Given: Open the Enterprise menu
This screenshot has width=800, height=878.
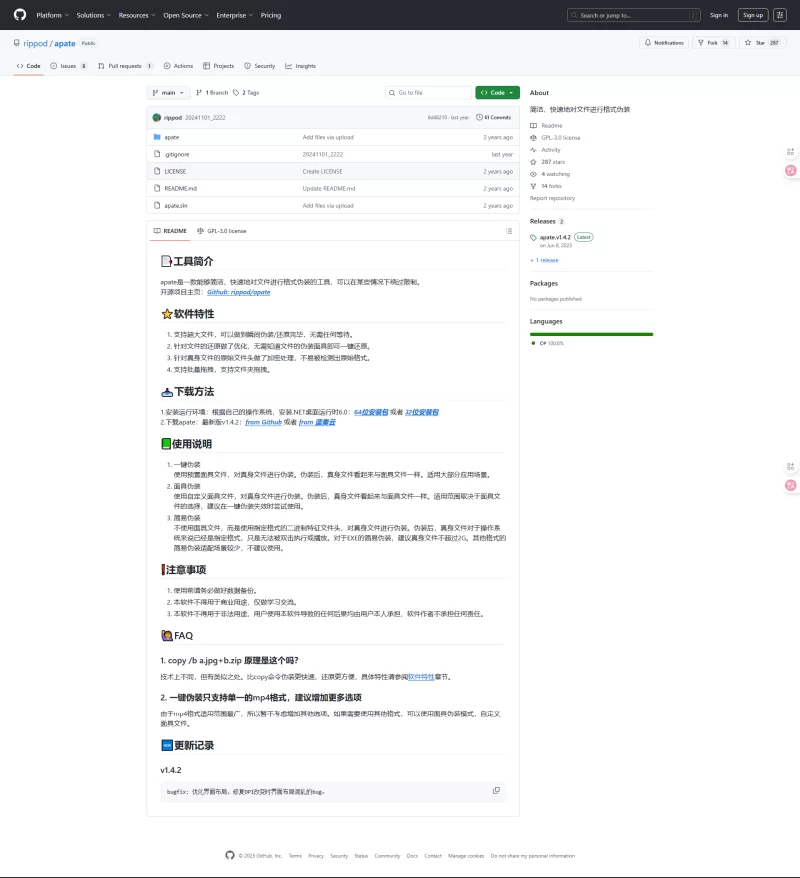Looking at the screenshot, I should 235,15.
